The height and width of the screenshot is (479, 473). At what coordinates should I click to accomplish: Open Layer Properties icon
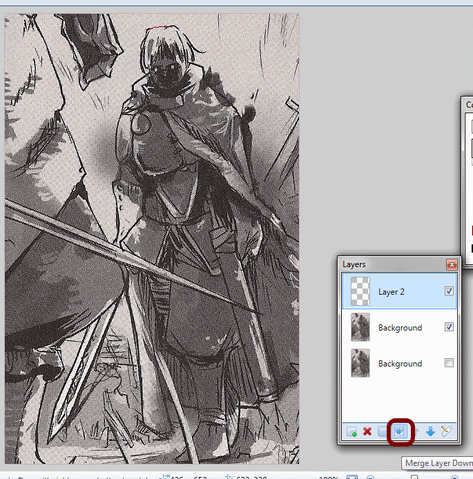pos(446,432)
